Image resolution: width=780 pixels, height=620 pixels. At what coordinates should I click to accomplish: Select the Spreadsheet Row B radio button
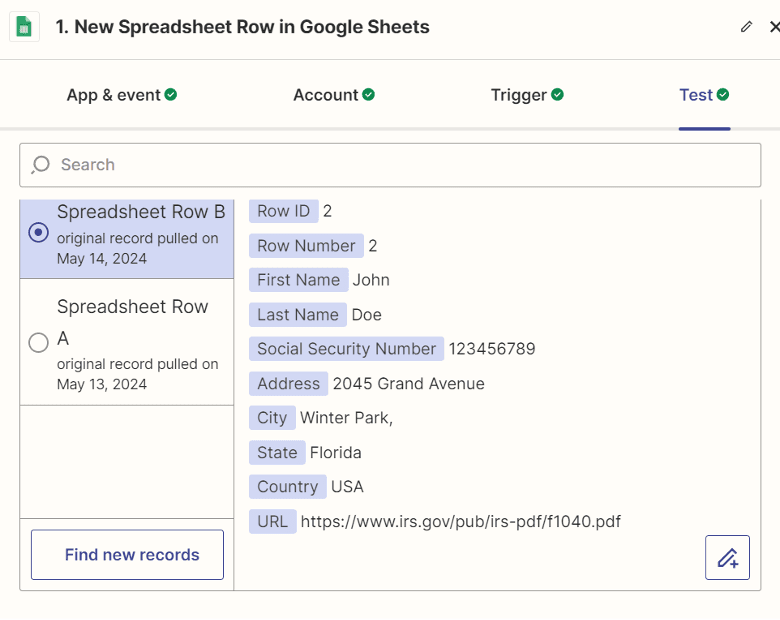38,232
